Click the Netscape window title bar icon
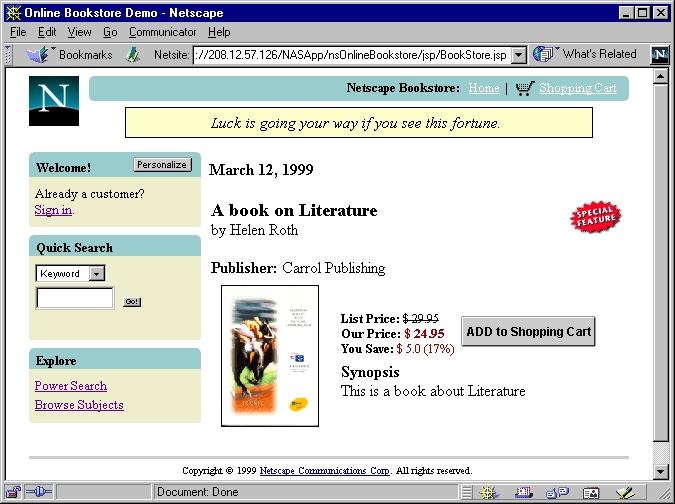 pyautogui.click(x=13, y=12)
